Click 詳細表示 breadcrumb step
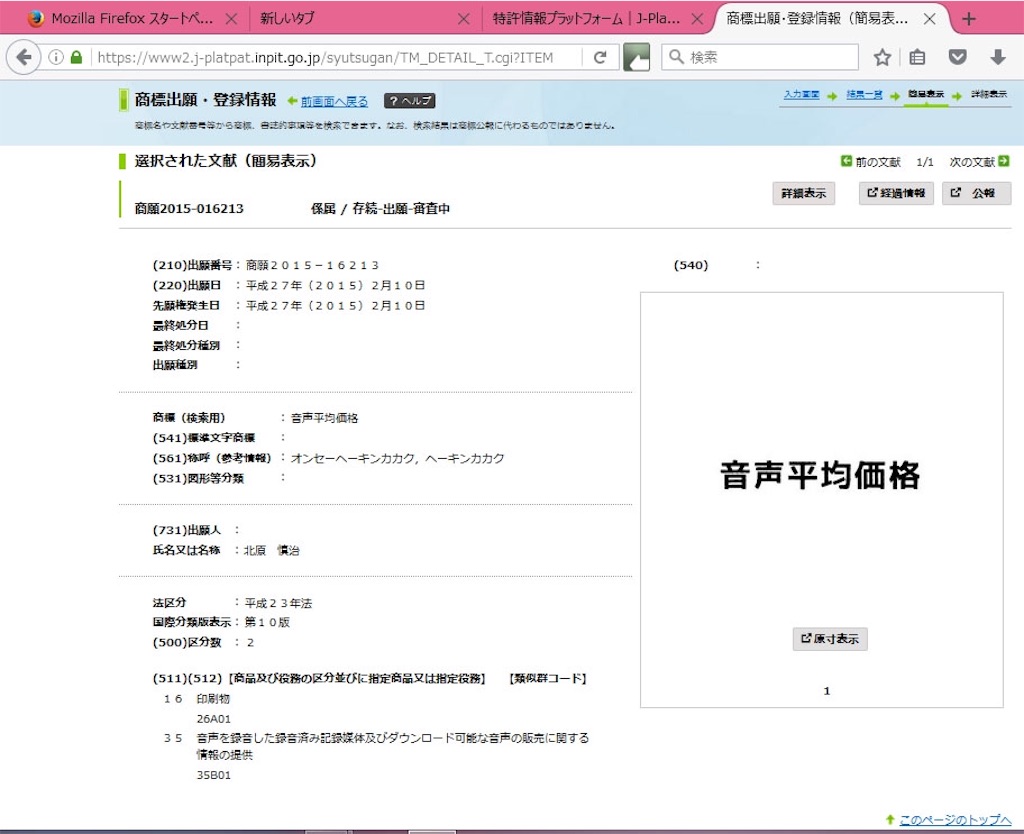Screen dimensions: 1024x834 pos(989,94)
